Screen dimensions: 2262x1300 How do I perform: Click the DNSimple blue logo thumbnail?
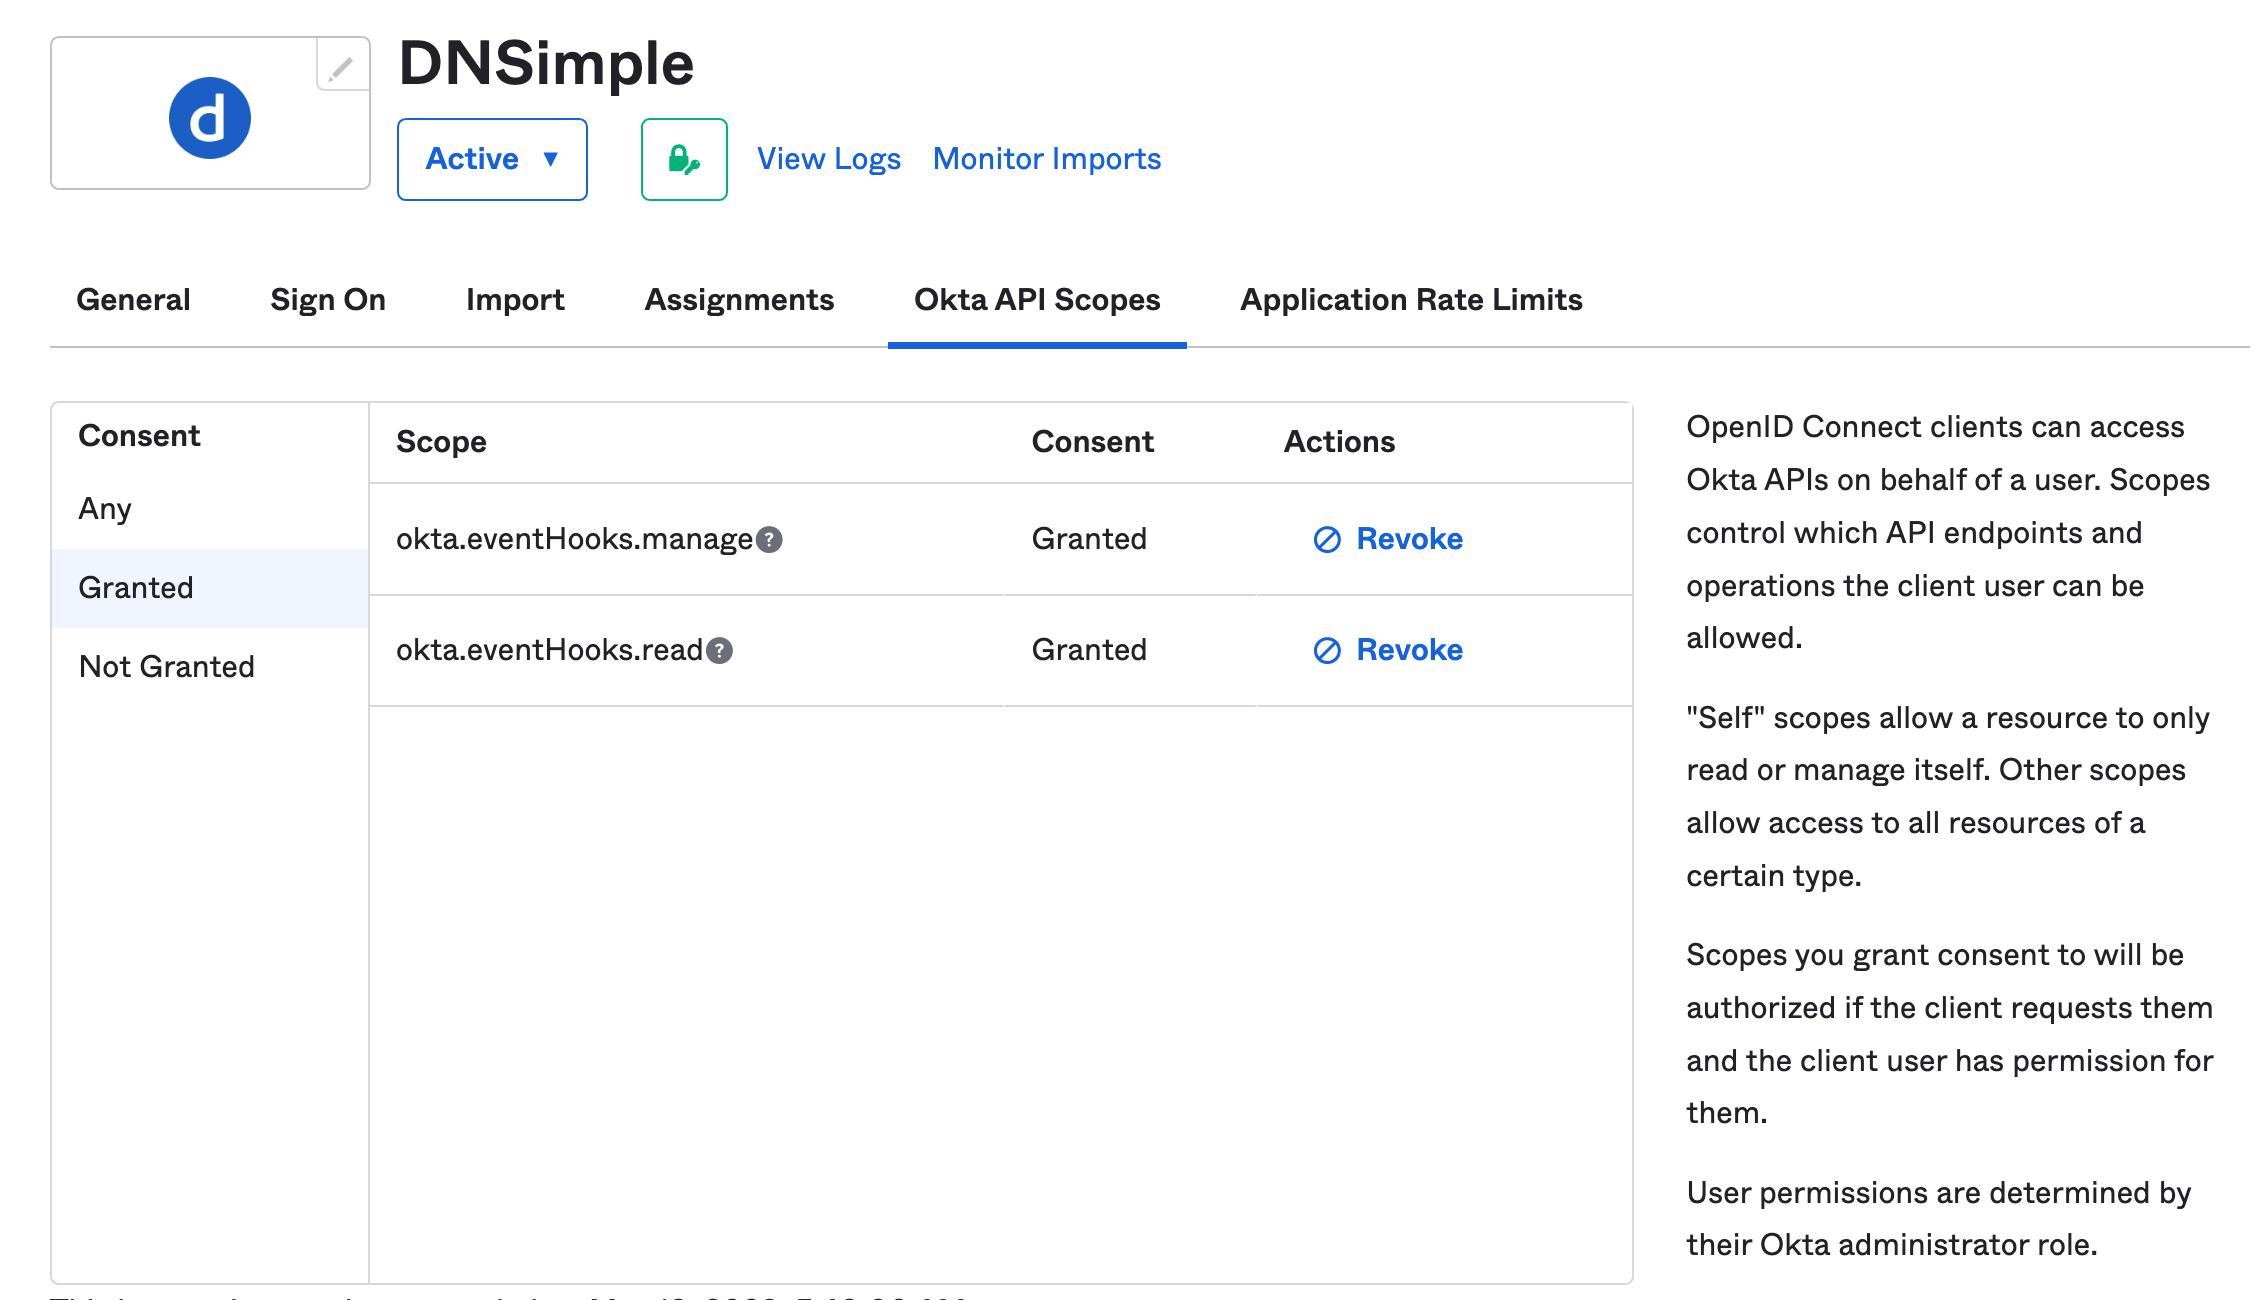click(x=209, y=118)
